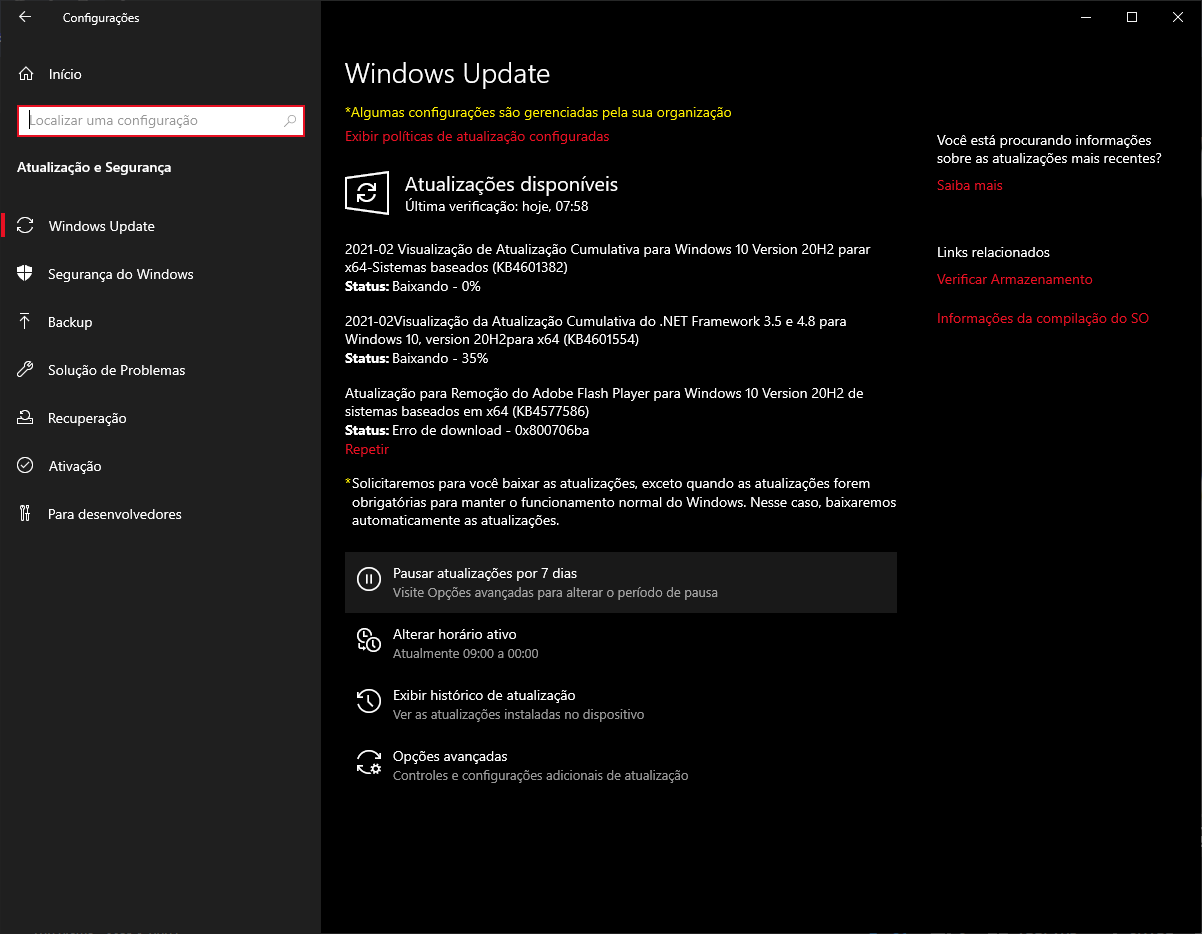1202x934 pixels.
Task: Click the Recuperação icon in sidebar
Action: pos(26,418)
